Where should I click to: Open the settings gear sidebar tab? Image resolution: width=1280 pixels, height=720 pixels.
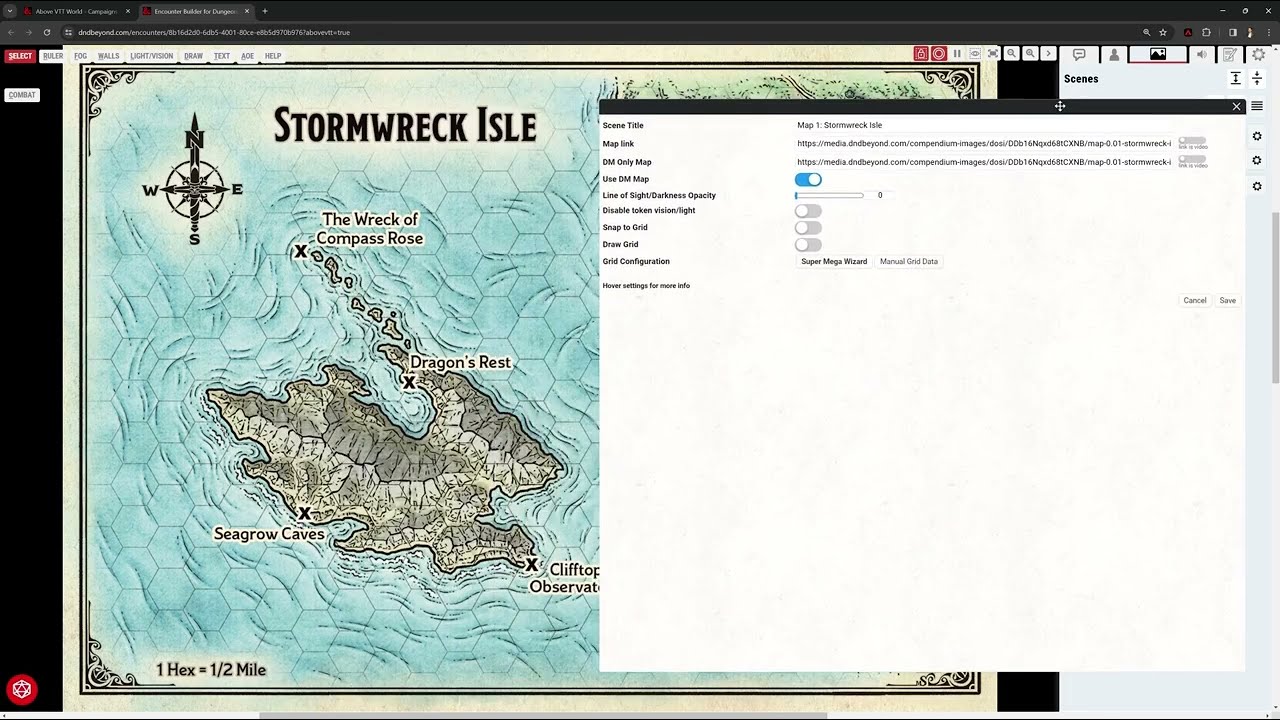click(x=1259, y=55)
